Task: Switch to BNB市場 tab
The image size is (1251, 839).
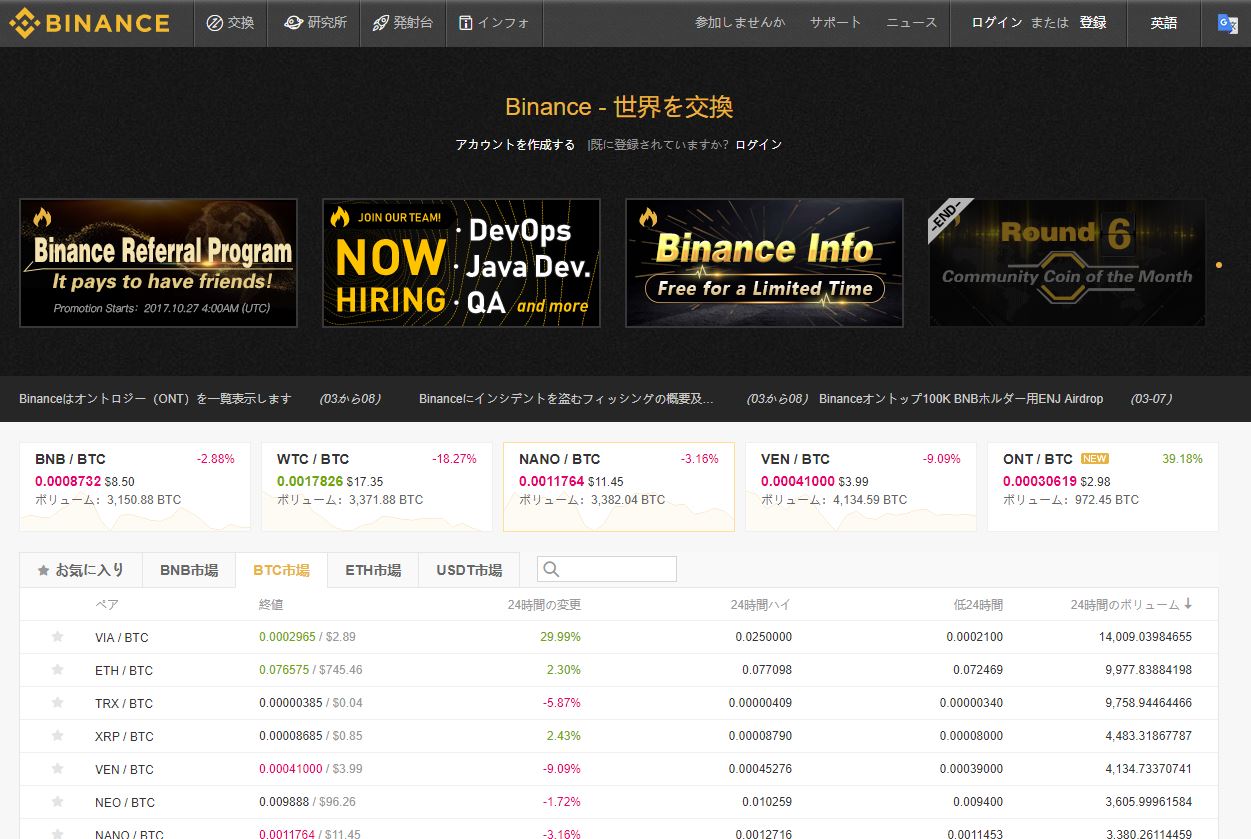Action: click(189, 570)
